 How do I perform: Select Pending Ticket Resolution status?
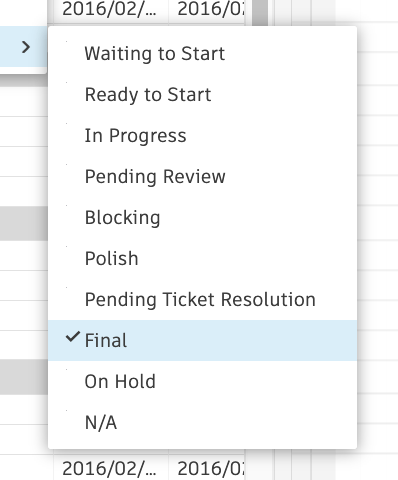(202, 299)
